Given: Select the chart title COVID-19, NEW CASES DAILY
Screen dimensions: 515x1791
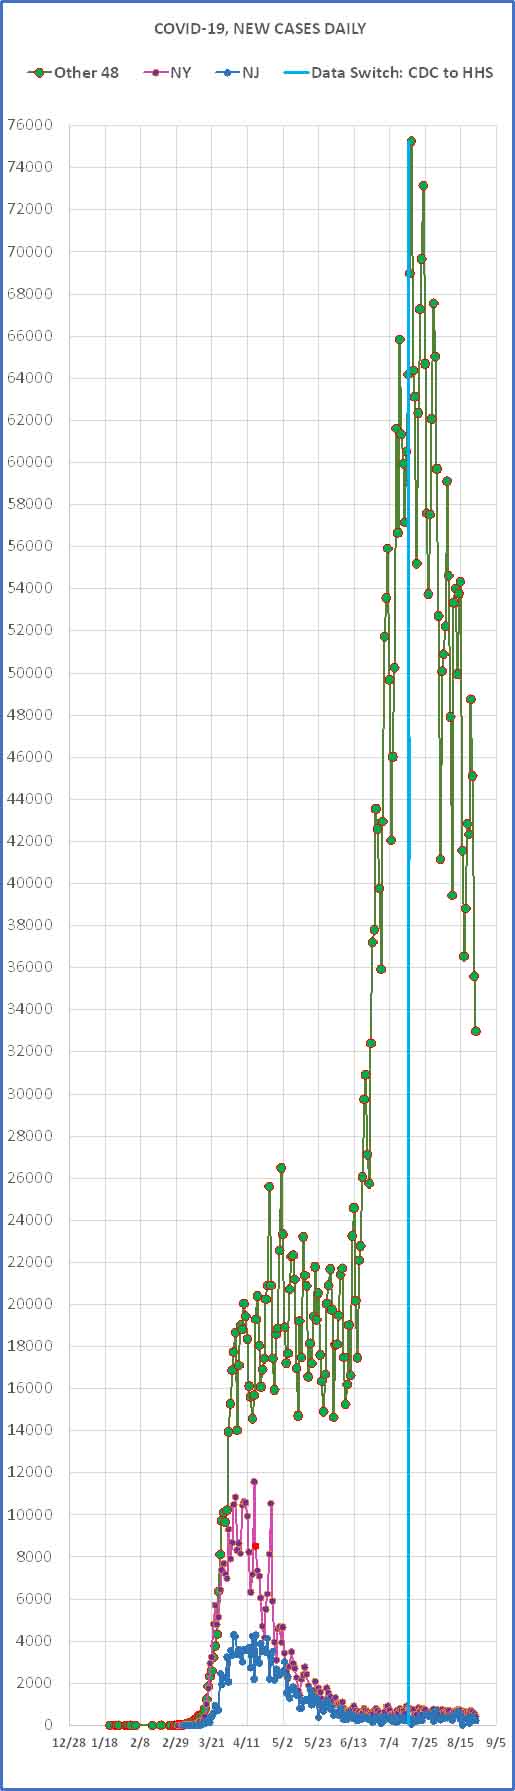Looking at the screenshot, I should [260, 29].
